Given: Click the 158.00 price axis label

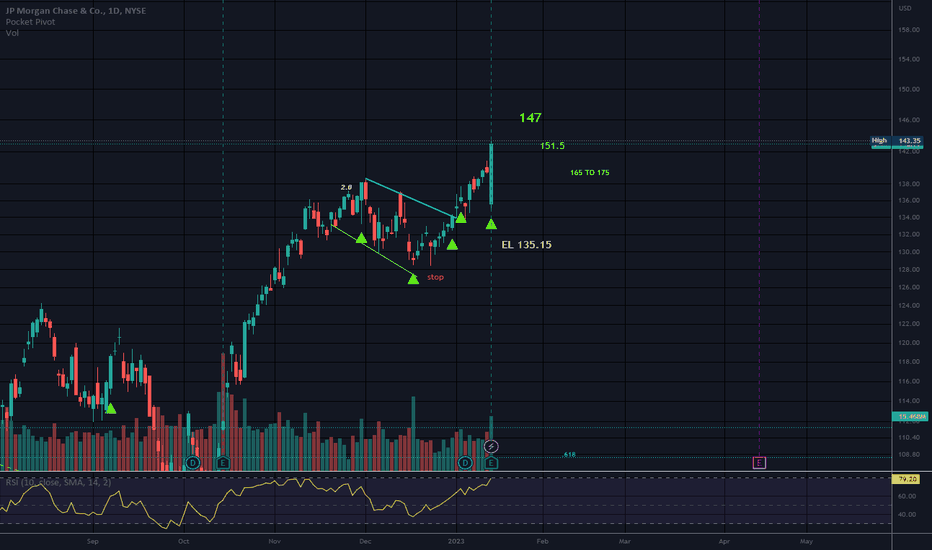Looking at the screenshot, I should 909,30.
